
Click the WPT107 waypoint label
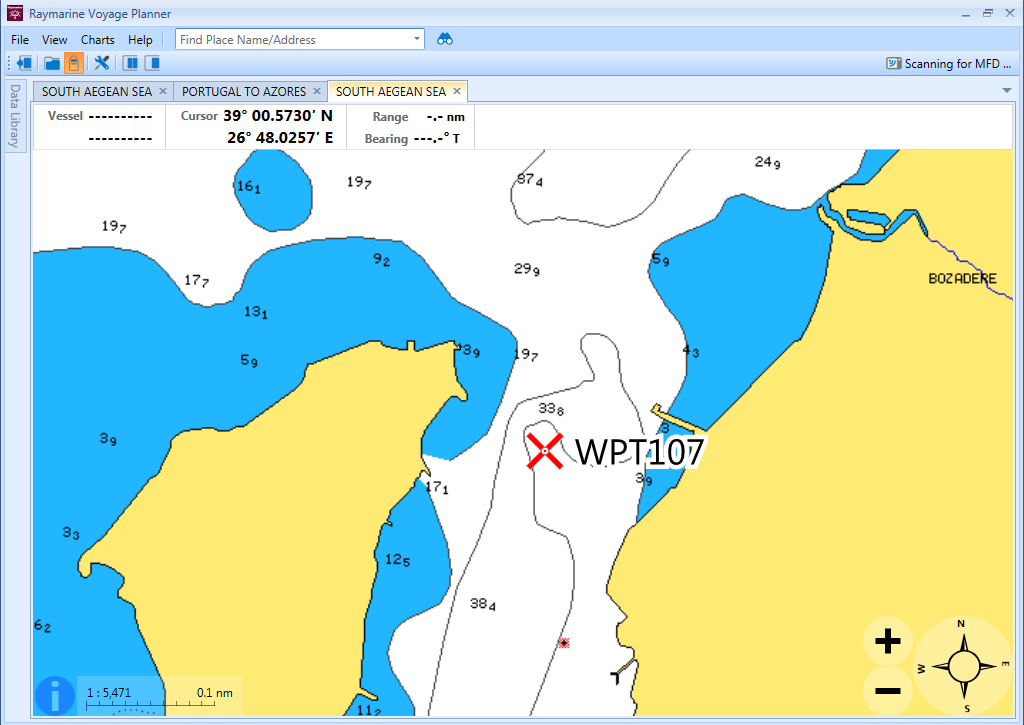pos(640,452)
